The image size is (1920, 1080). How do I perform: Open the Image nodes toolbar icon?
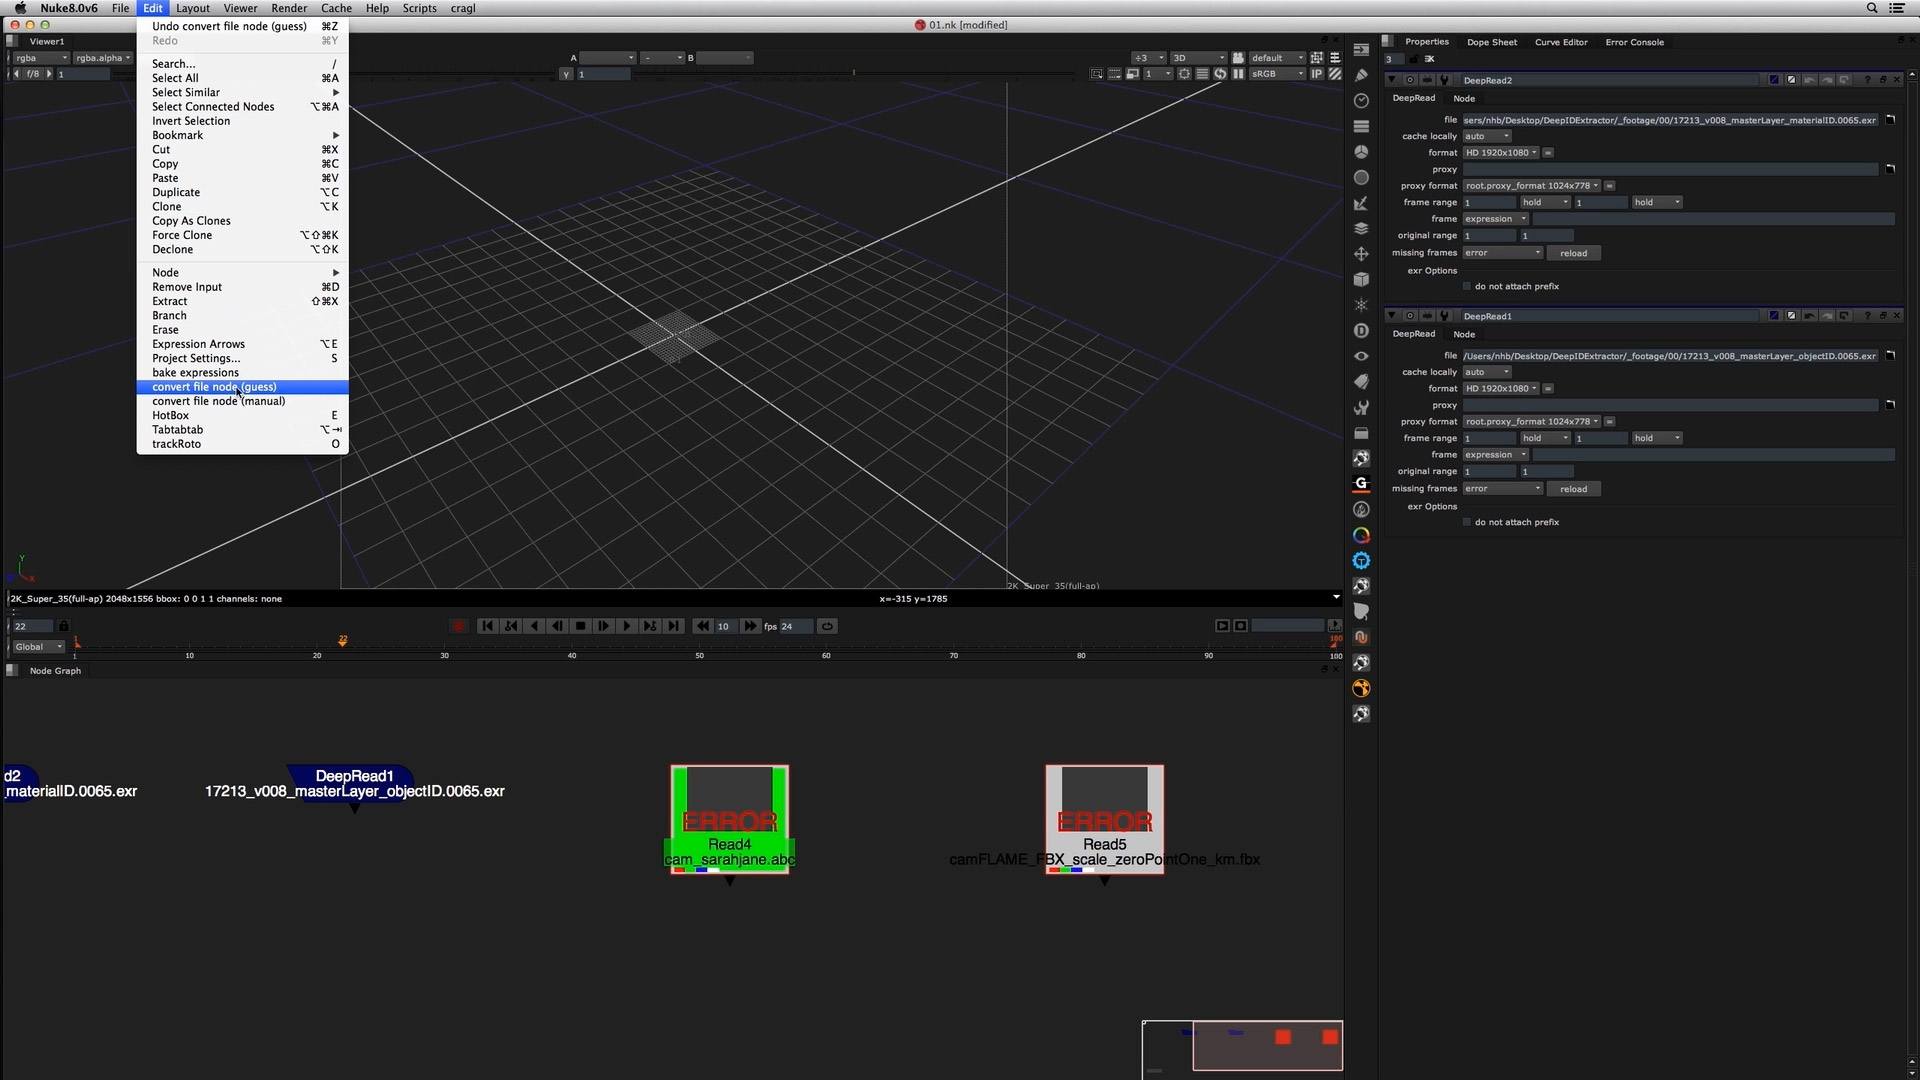click(x=1361, y=49)
